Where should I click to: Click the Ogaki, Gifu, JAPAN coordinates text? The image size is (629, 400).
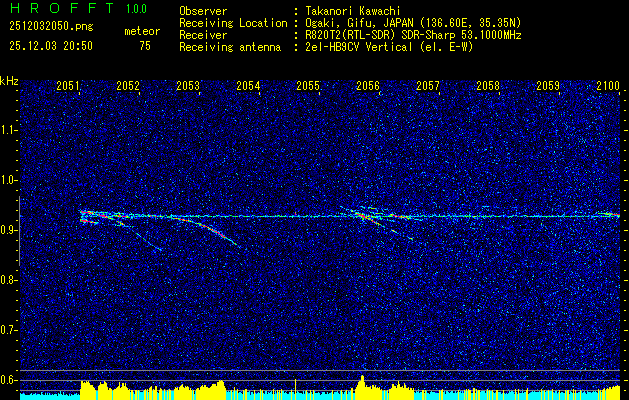pyautogui.click(x=412, y=23)
